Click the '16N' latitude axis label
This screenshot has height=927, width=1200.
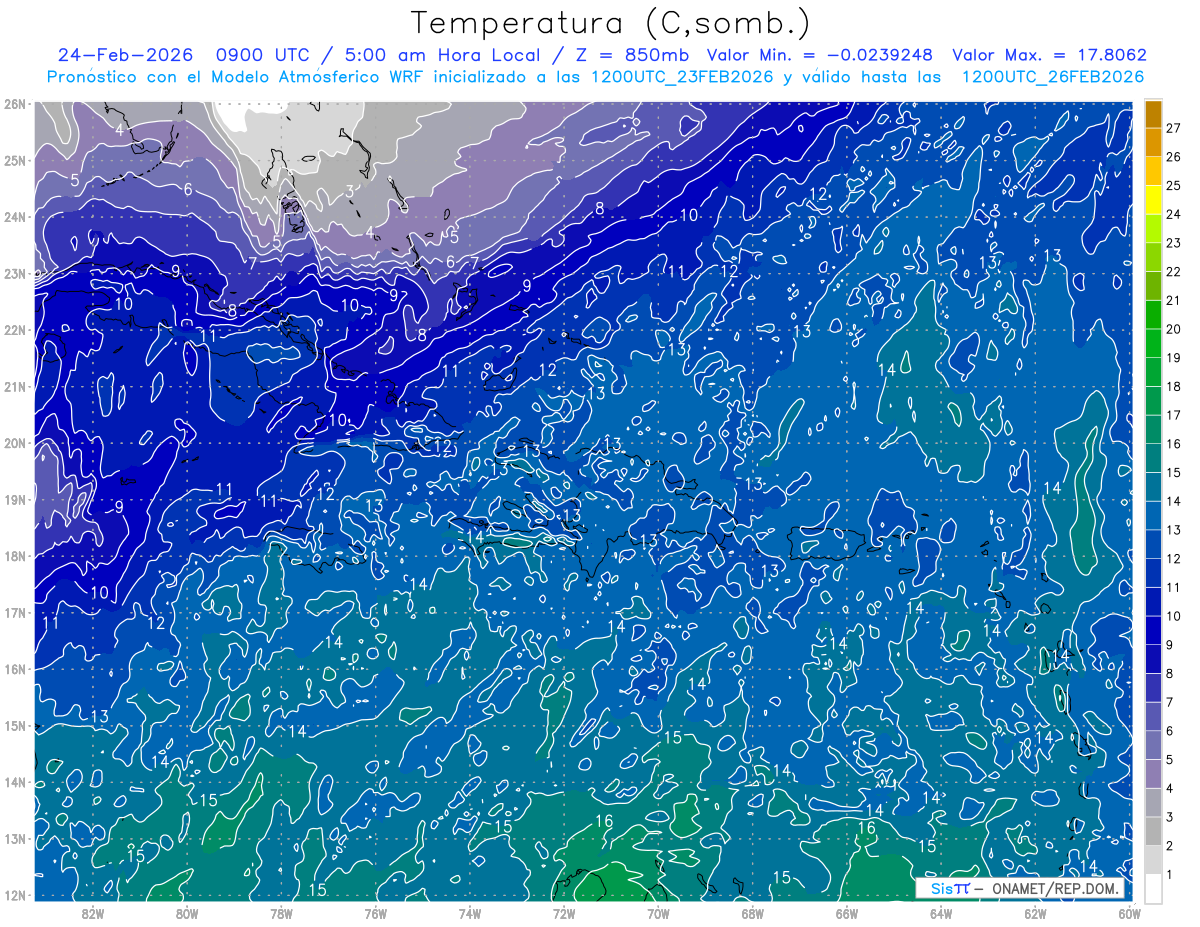tap(16, 669)
